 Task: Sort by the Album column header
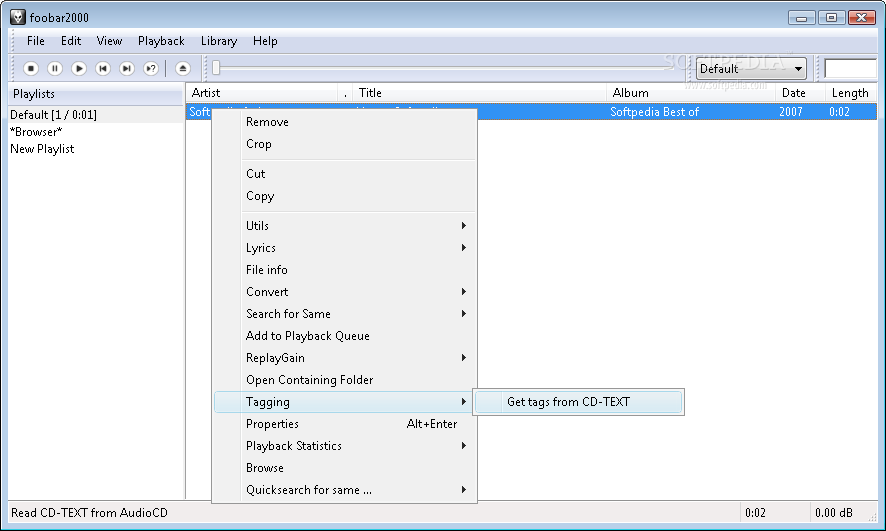(x=691, y=93)
